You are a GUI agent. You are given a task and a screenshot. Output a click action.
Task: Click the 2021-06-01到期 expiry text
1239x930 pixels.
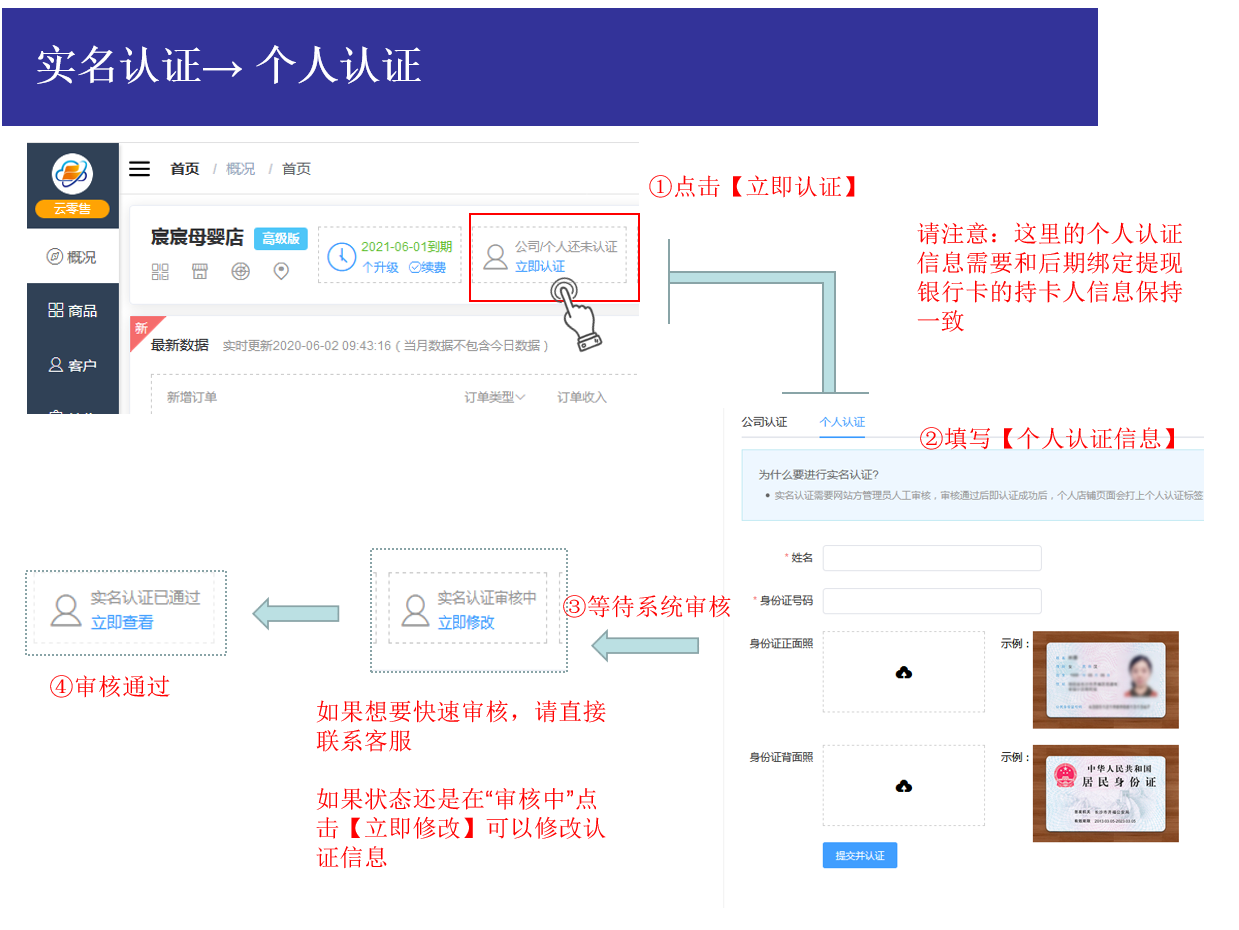click(407, 247)
